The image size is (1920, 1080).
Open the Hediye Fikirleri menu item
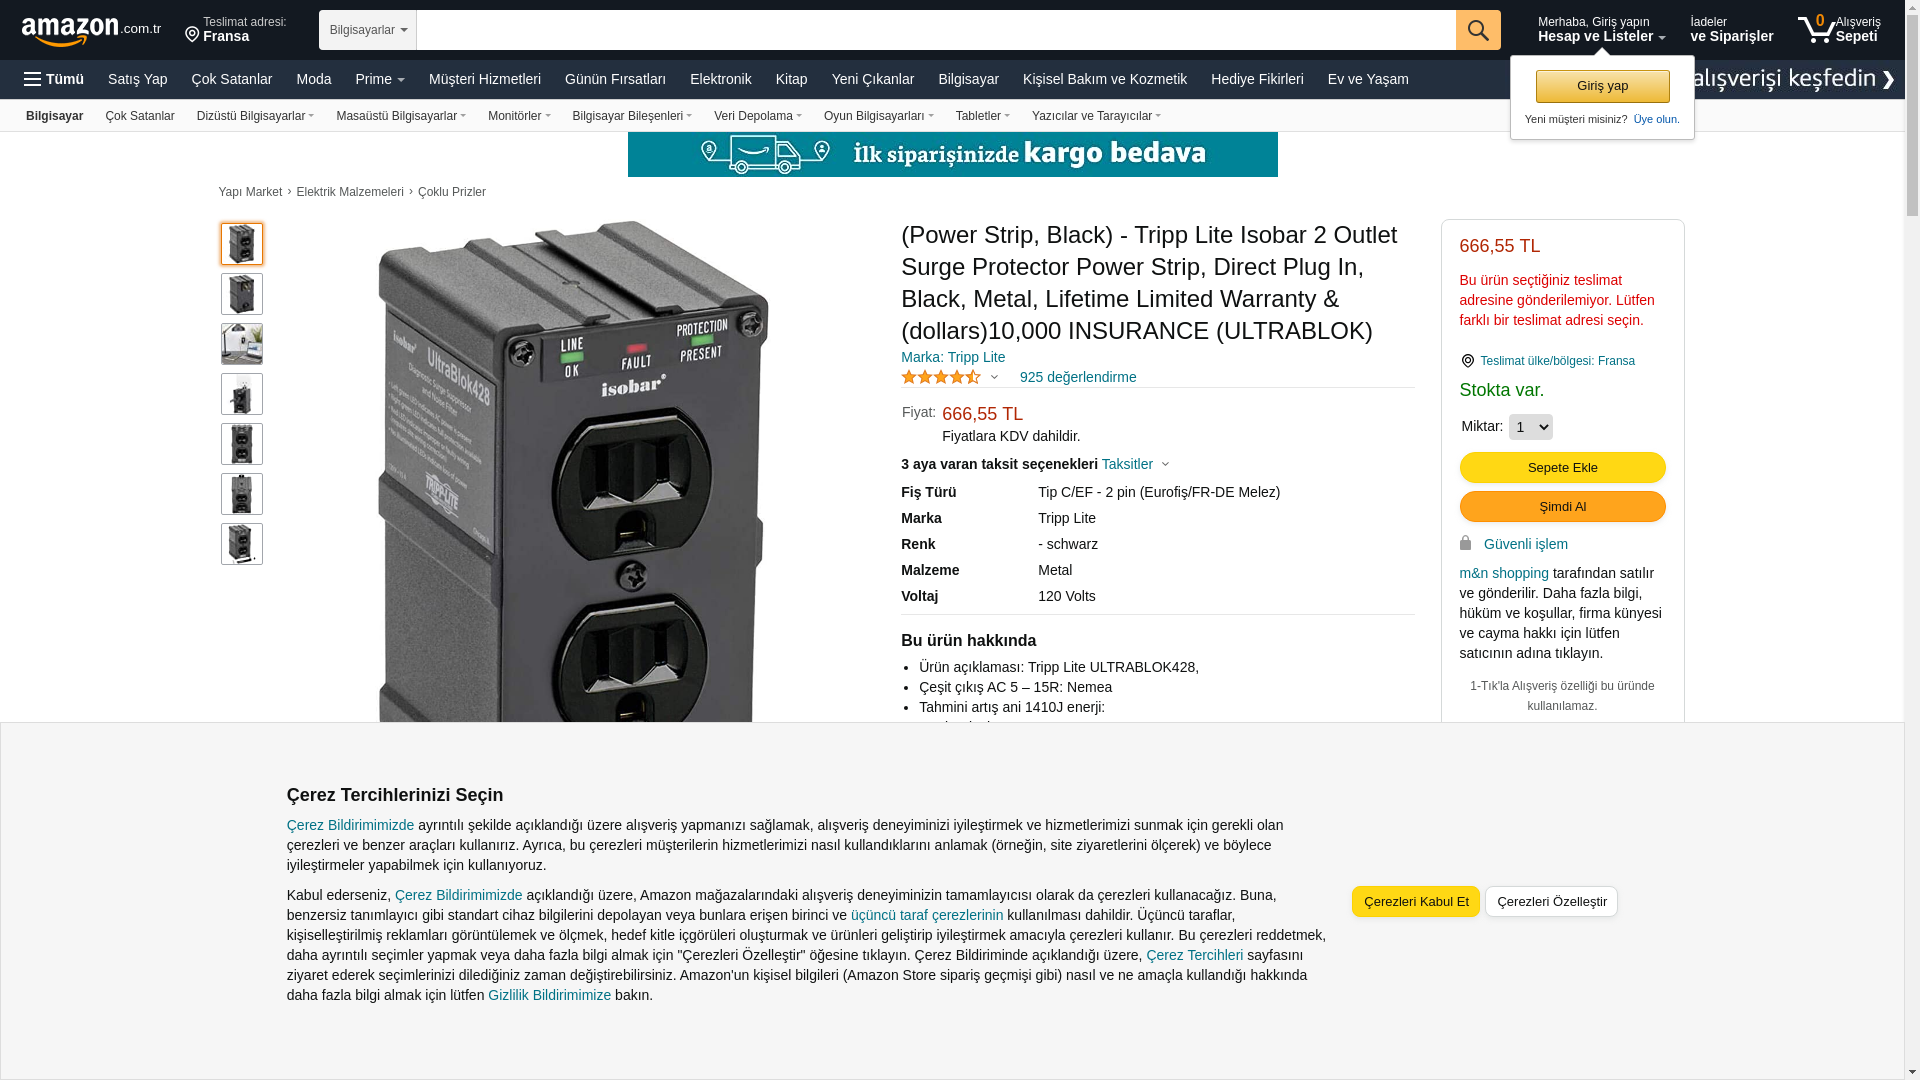pyautogui.click(x=1257, y=79)
